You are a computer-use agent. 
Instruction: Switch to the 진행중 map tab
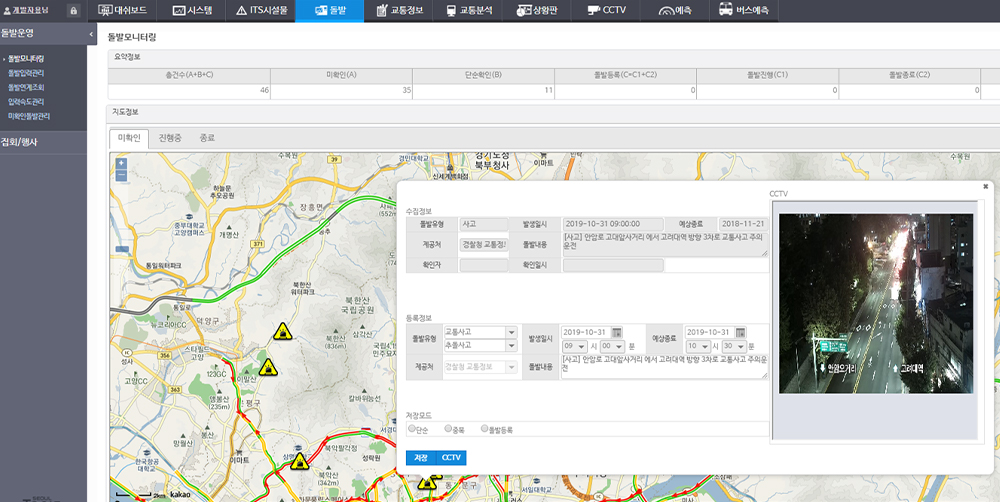(168, 138)
